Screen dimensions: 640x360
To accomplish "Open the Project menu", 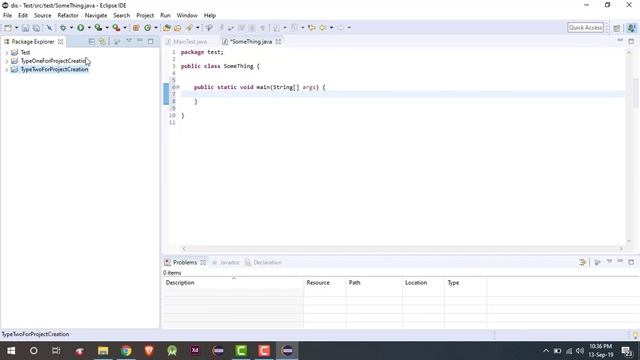I will (x=145, y=15).
